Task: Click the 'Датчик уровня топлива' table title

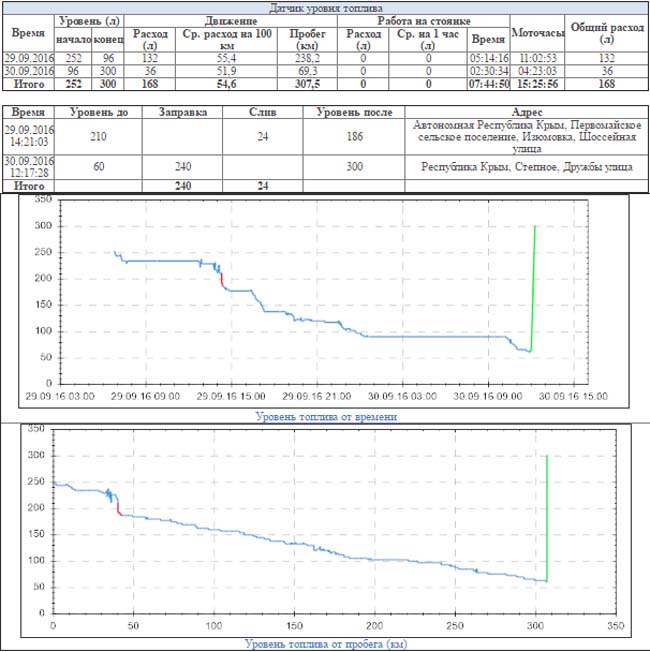Action: tap(324, 7)
